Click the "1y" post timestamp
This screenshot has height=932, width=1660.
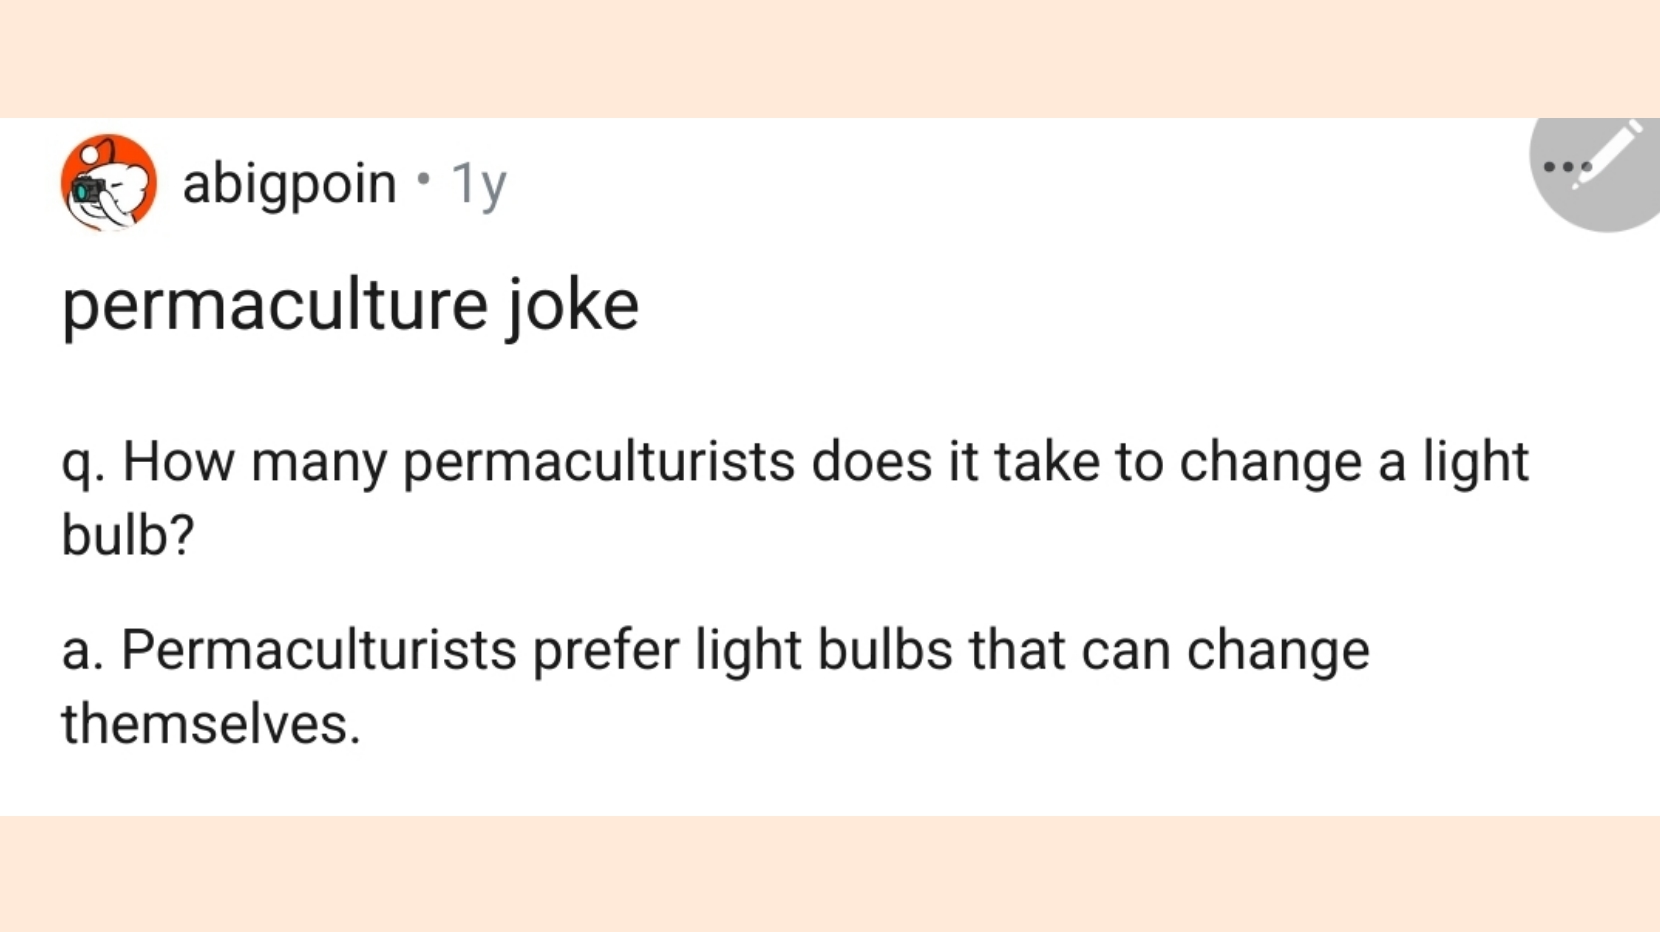coord(479,185)
